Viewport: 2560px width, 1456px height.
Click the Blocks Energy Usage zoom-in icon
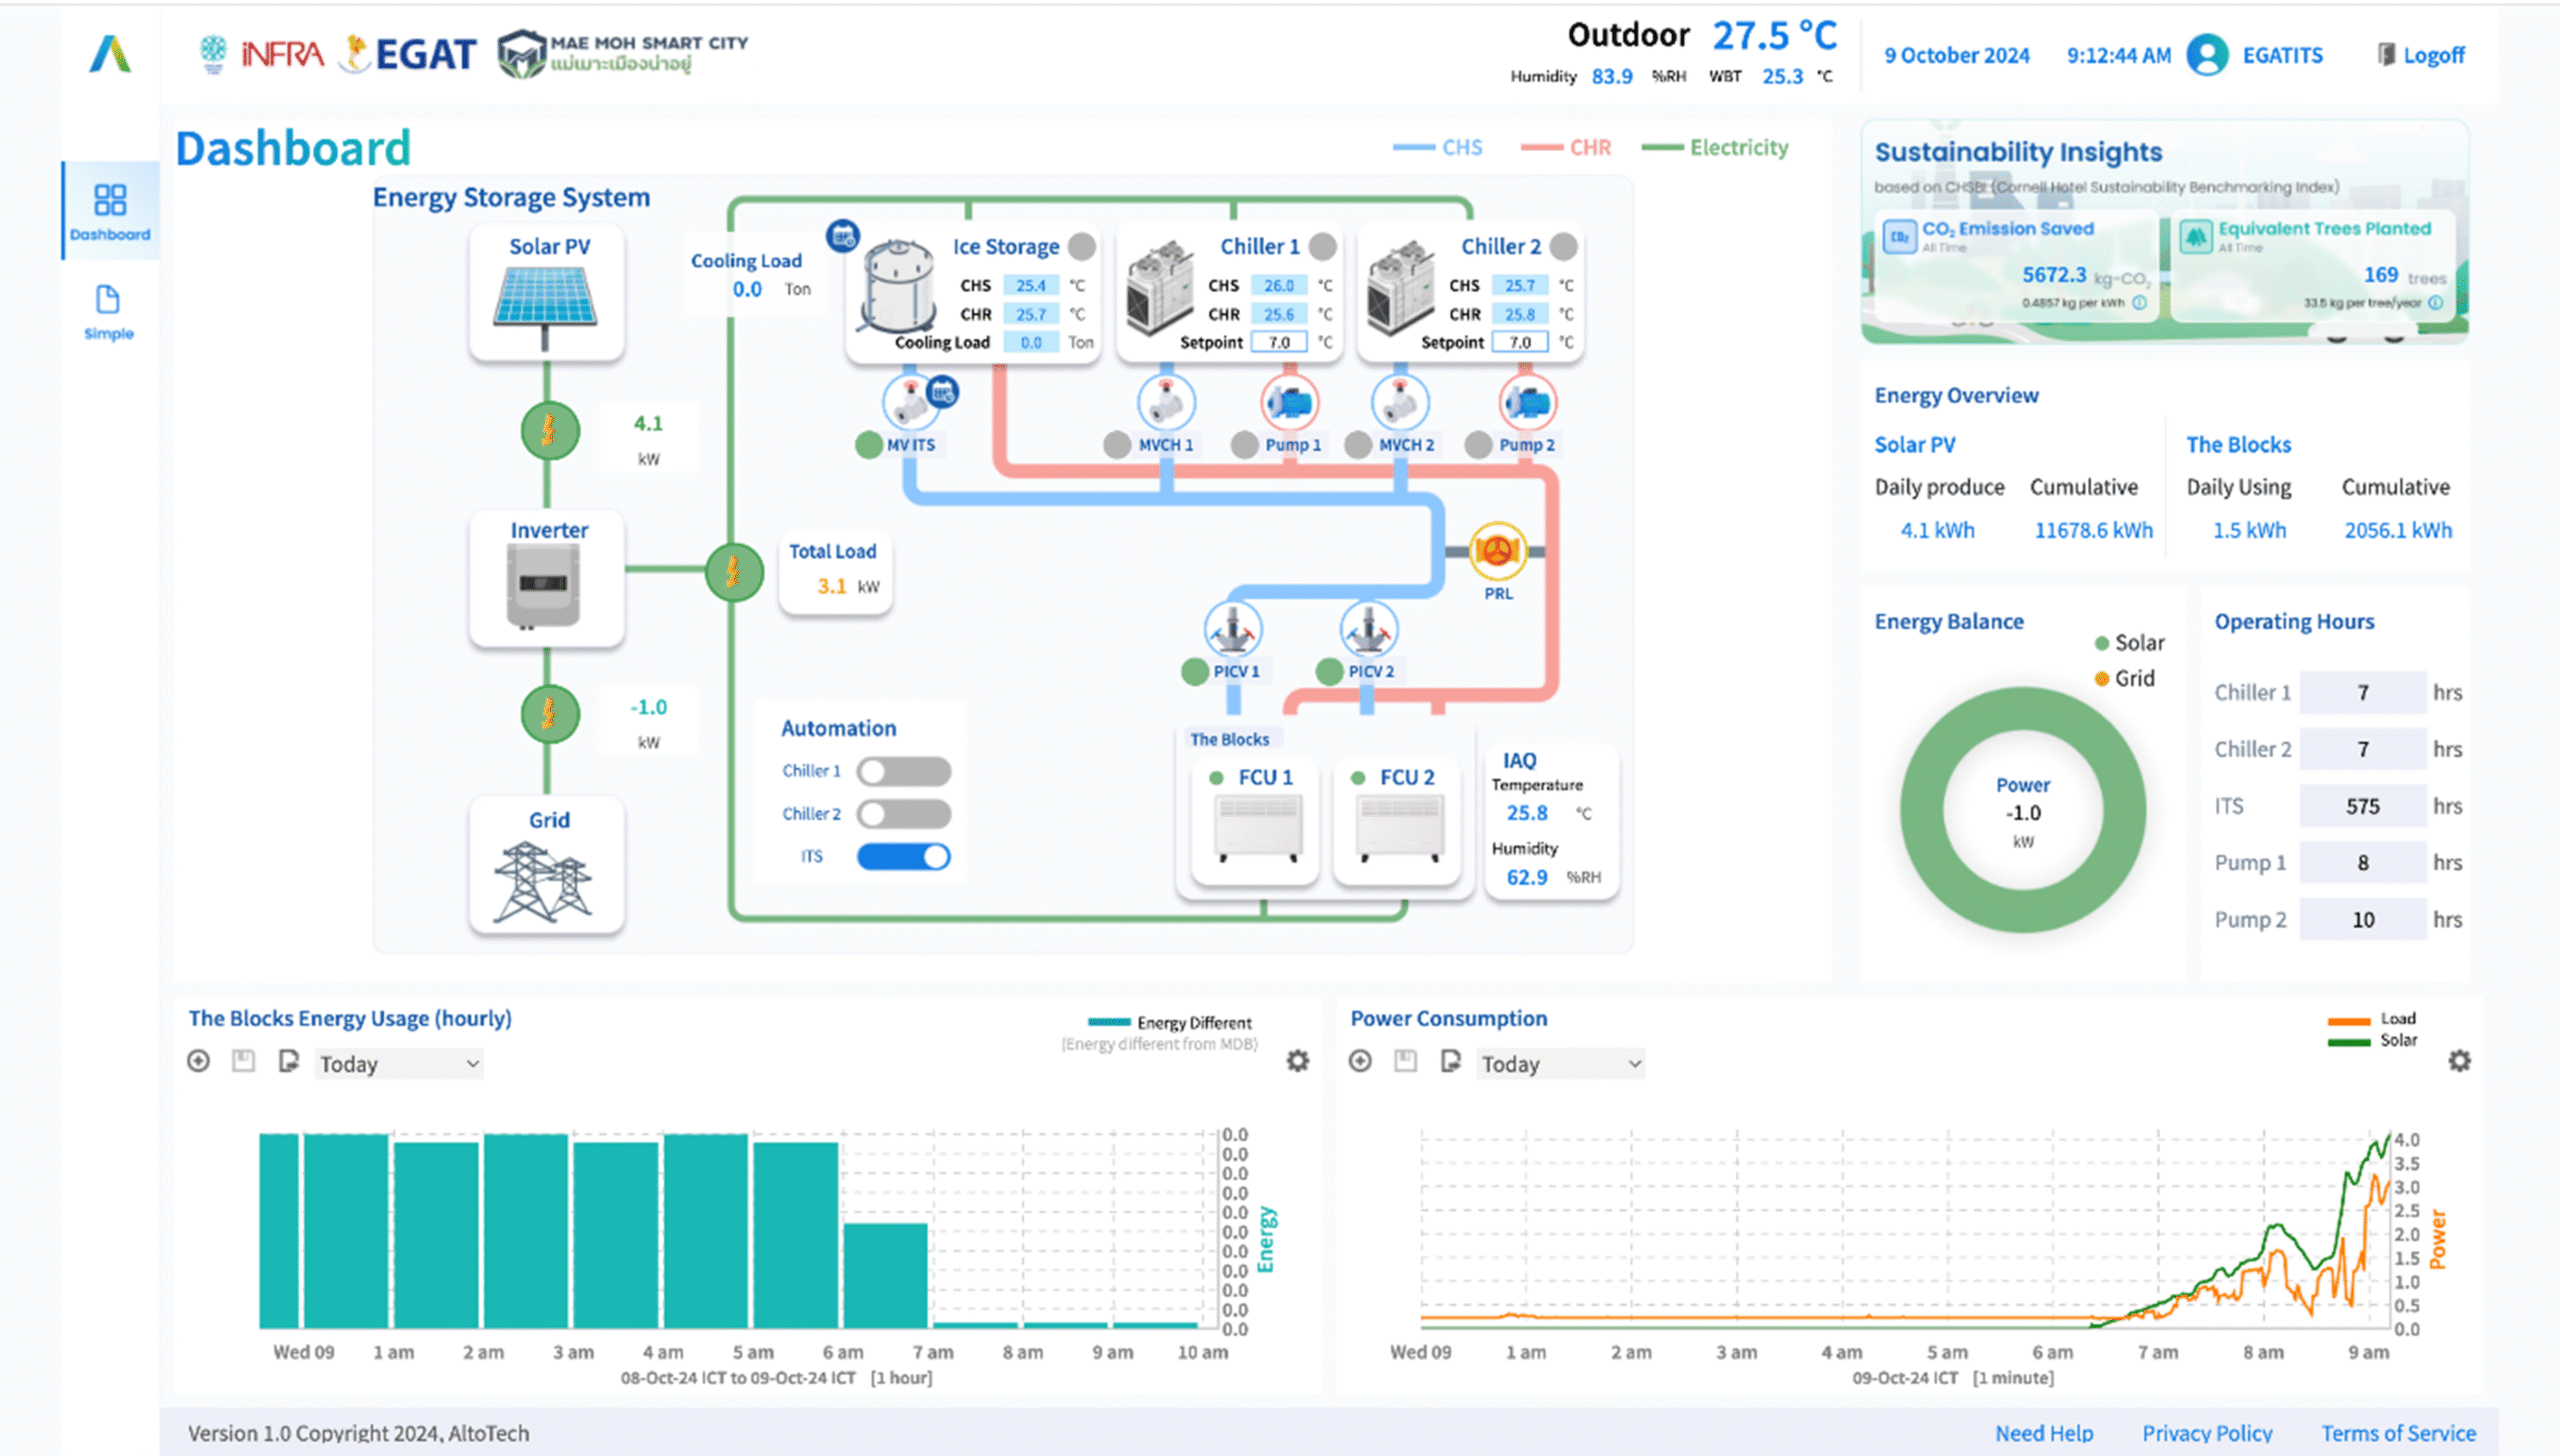click(x=199, y=1061)
